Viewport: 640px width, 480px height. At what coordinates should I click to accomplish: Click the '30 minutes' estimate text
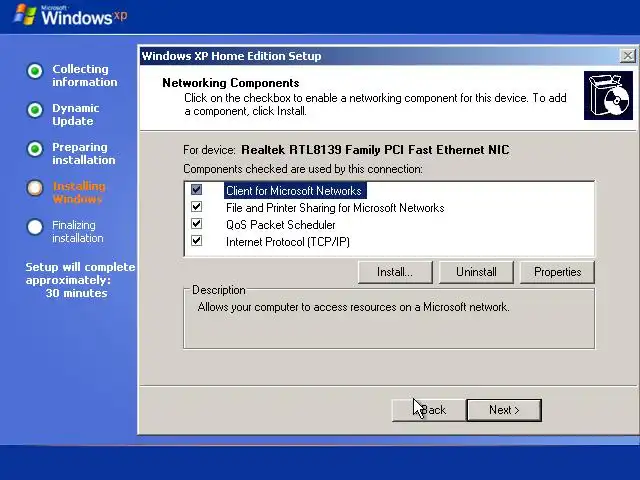coord(76,293)
